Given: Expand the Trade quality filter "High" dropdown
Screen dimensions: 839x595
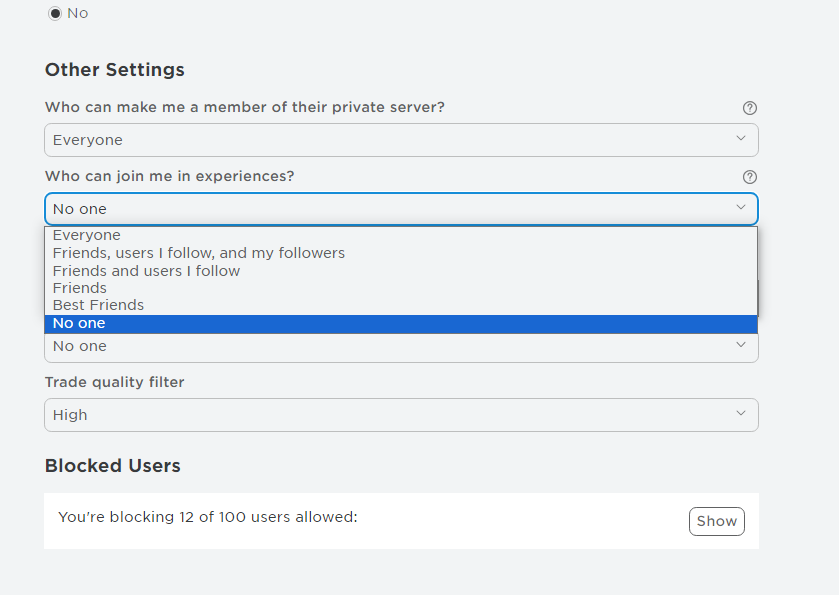Looking at the screenshot, I should (x=400, y=415).
